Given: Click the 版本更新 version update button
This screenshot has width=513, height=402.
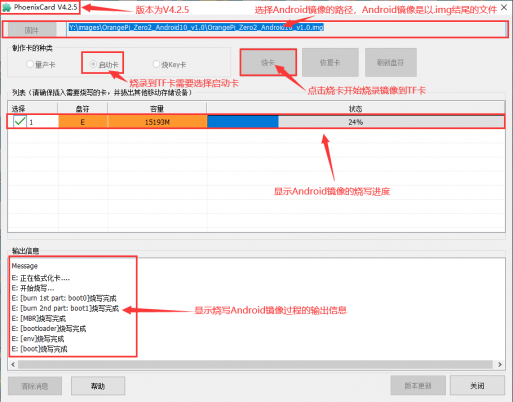Looking at the screenshot, I should pyautogui.click(x=418, y=385).
